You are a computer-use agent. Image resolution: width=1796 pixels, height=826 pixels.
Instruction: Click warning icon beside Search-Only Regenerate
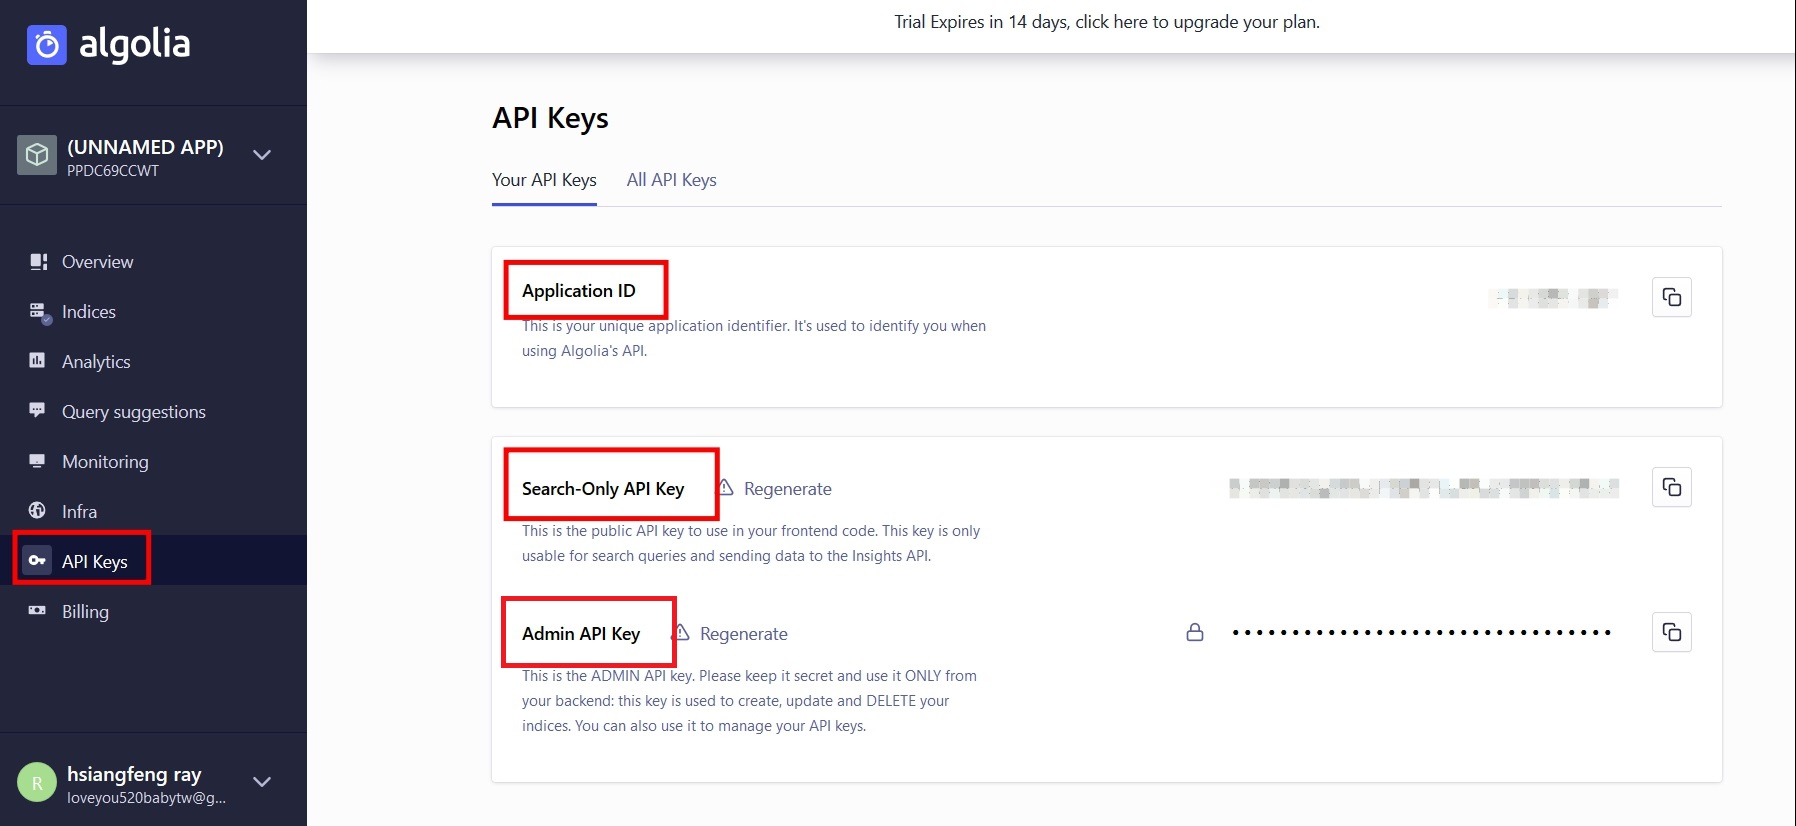[x=726, y=487]
